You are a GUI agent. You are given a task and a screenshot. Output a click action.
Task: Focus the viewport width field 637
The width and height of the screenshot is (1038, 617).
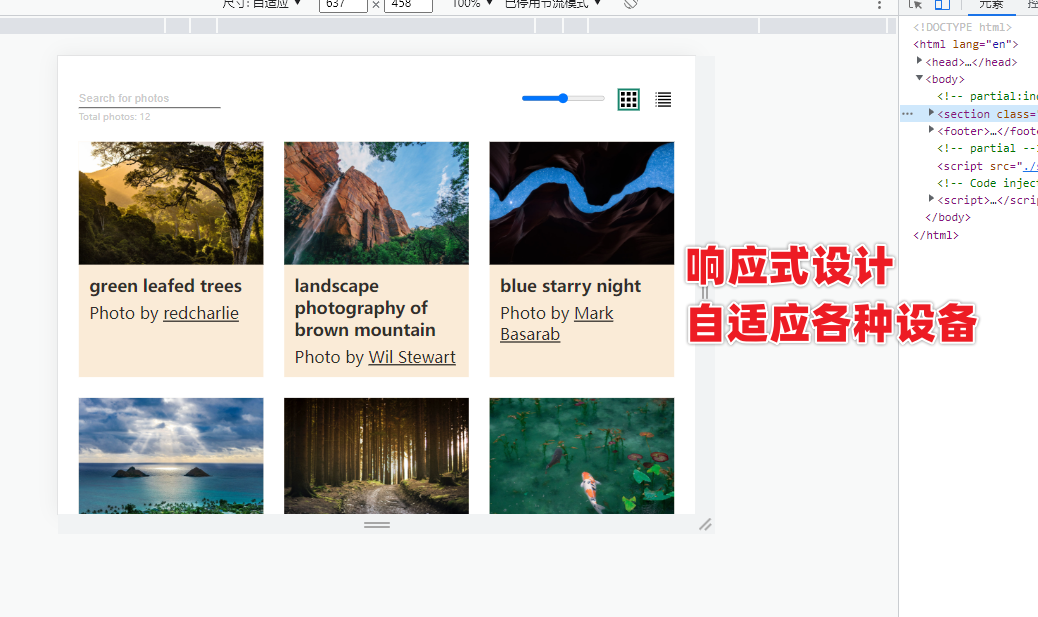343,5
